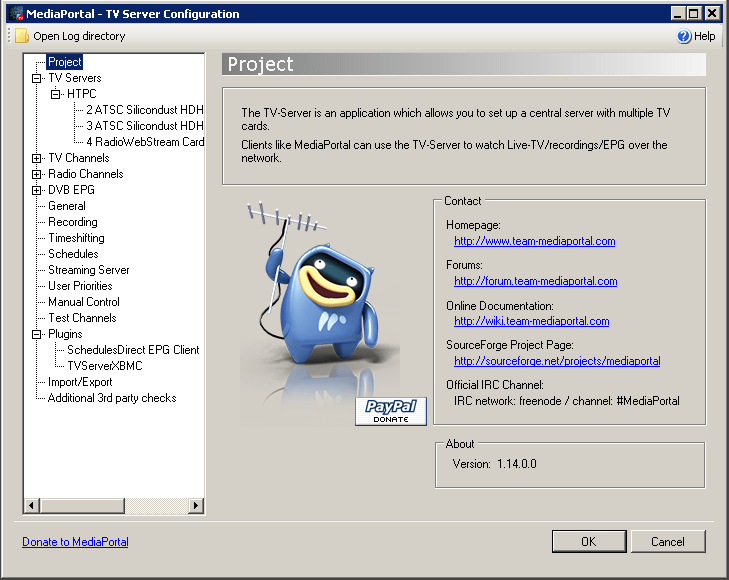
Task: Open User Priorities settings
Action: [80, 286]
